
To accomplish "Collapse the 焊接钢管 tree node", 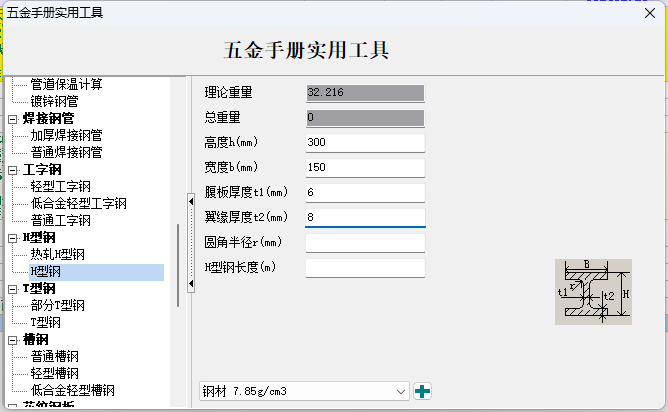I will pos(13,119).
